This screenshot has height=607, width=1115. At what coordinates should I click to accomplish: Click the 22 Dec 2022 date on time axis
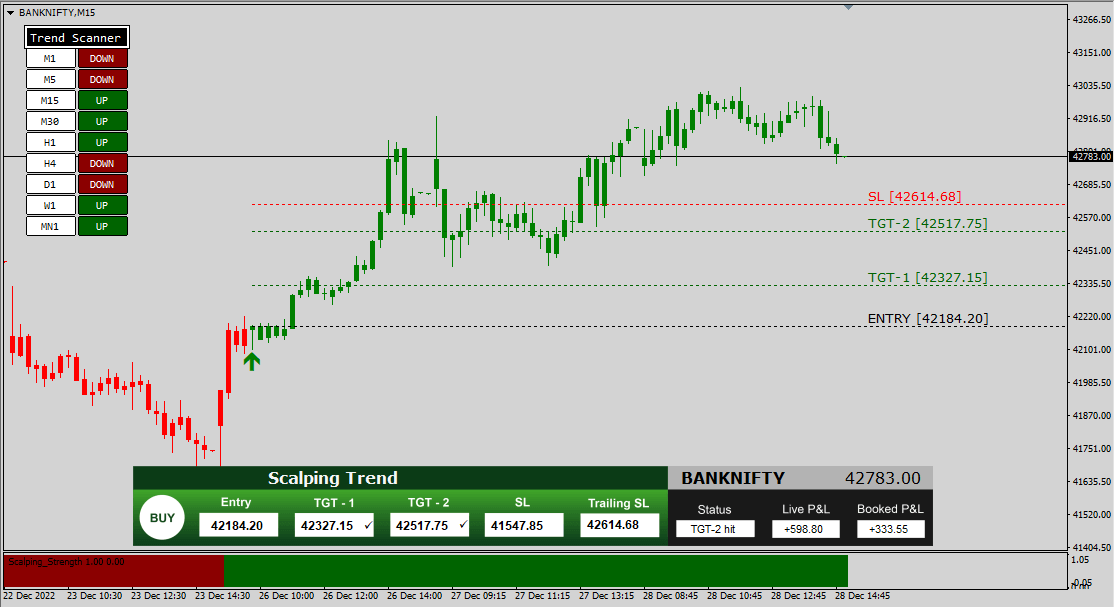click(29, 596)
